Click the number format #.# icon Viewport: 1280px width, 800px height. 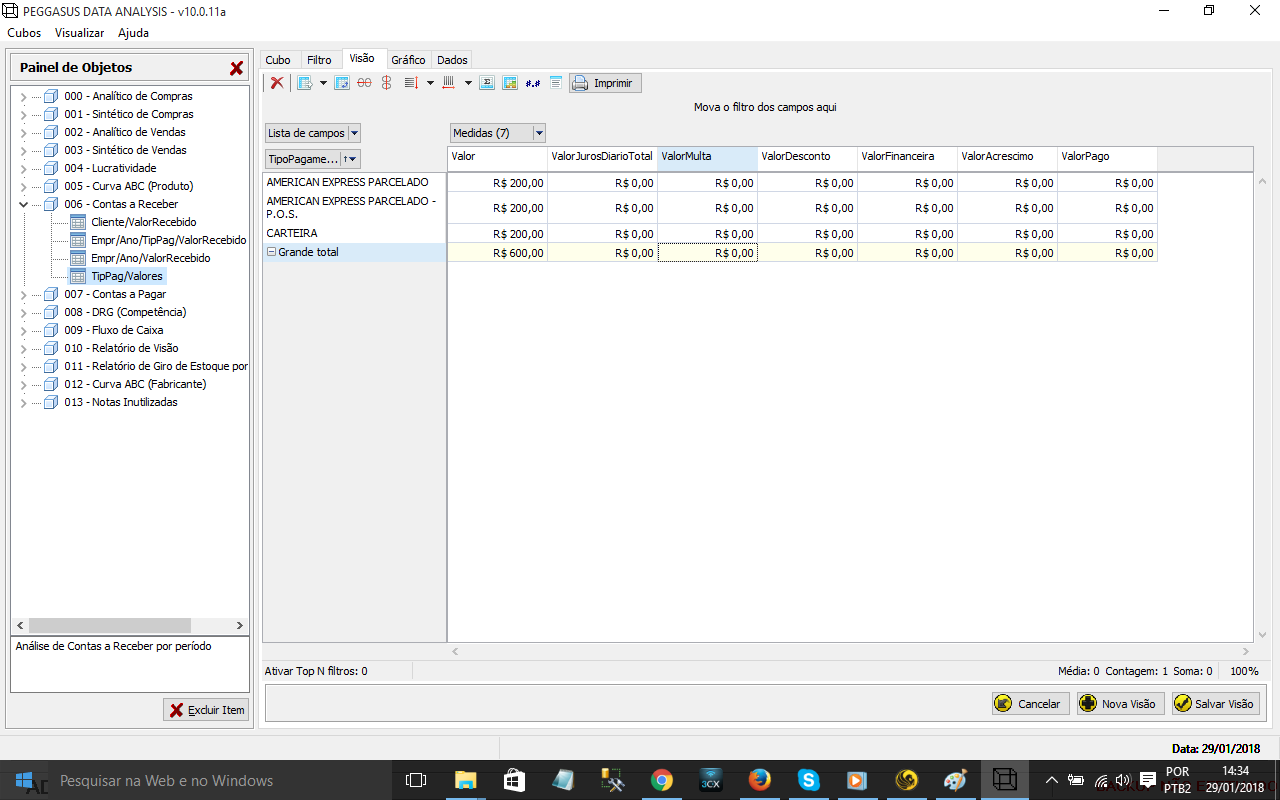[x=533, y=83]
